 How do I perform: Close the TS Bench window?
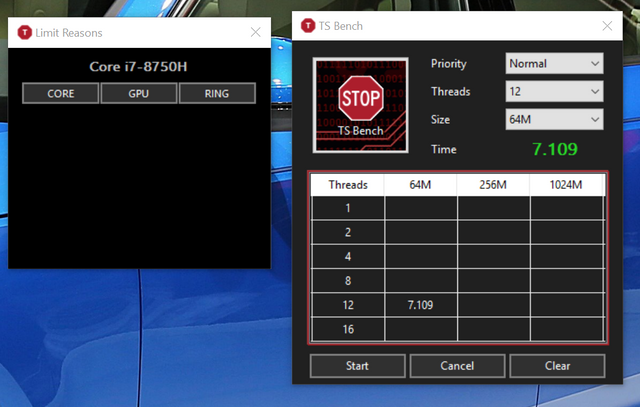point(607,26)
